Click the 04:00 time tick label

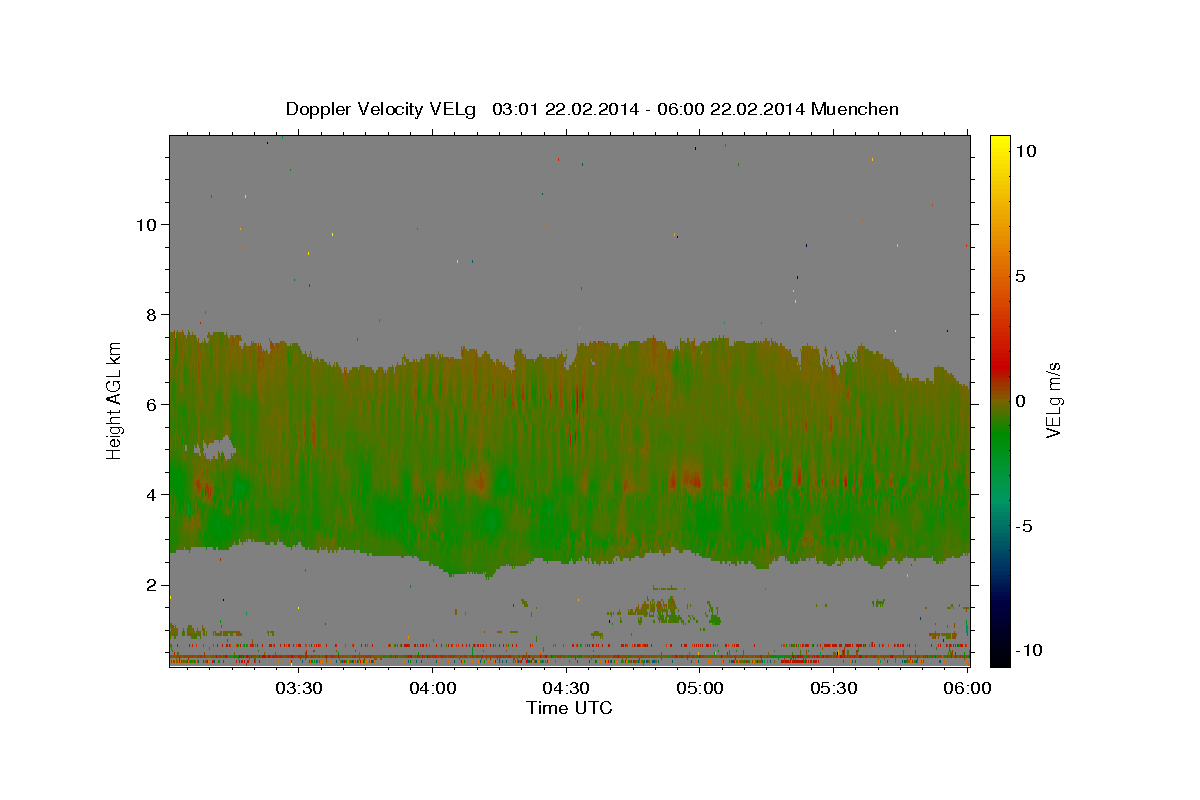[434, 688]
